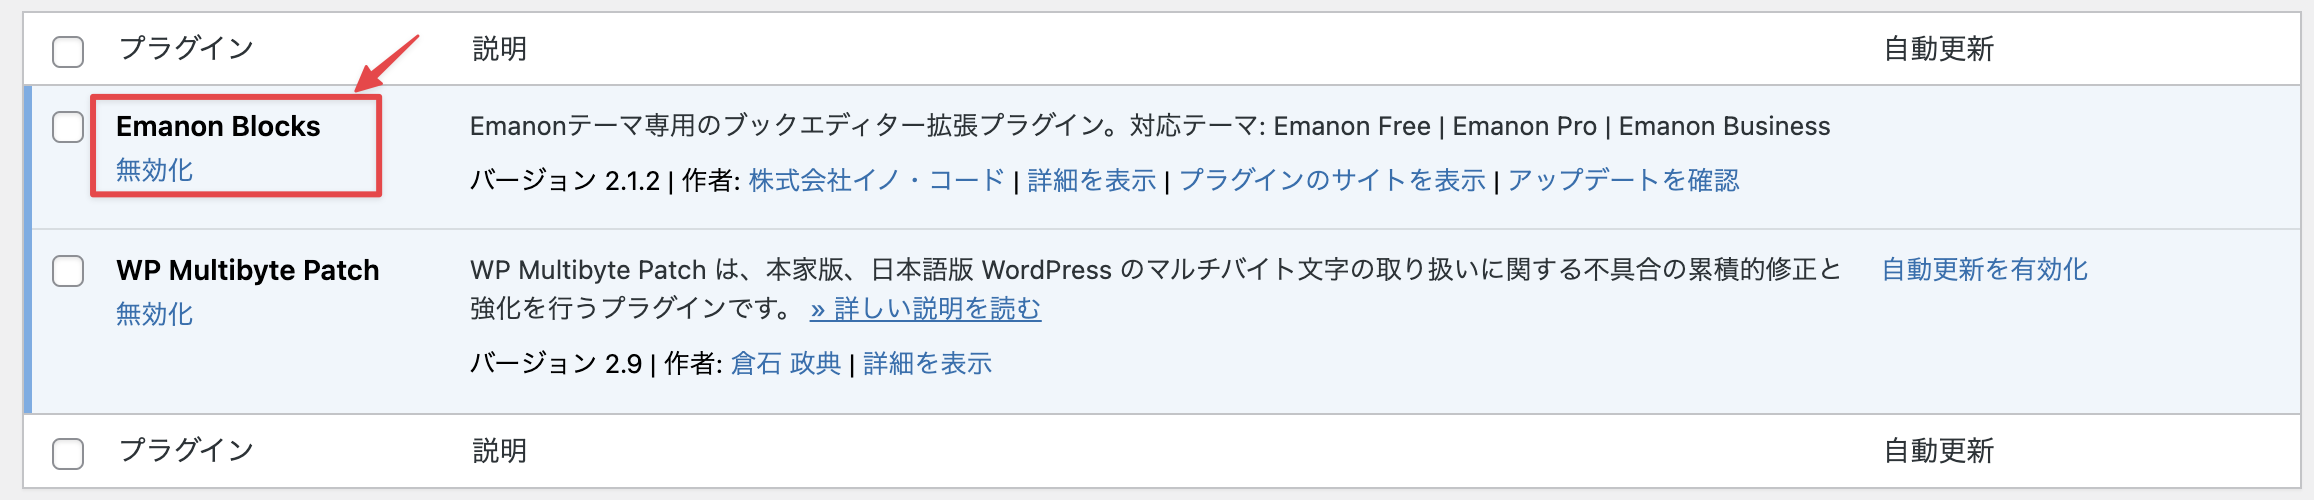Click プラグイン column header at top

point(186,49)
